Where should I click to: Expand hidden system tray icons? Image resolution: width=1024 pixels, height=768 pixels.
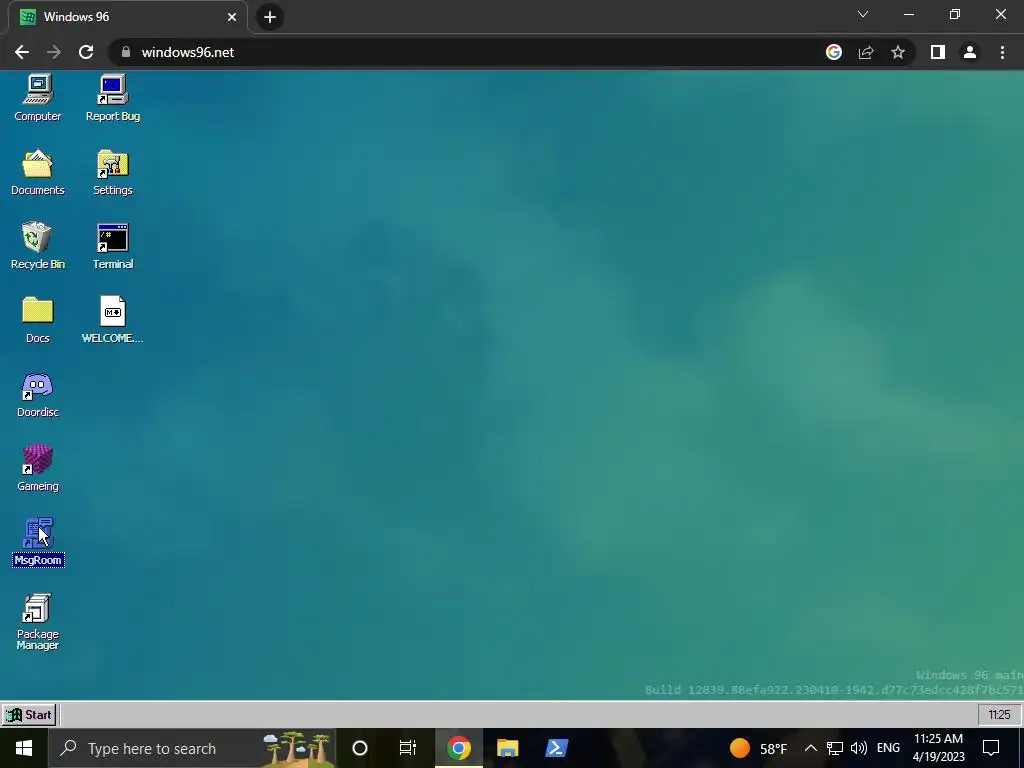tap(810, 748)
